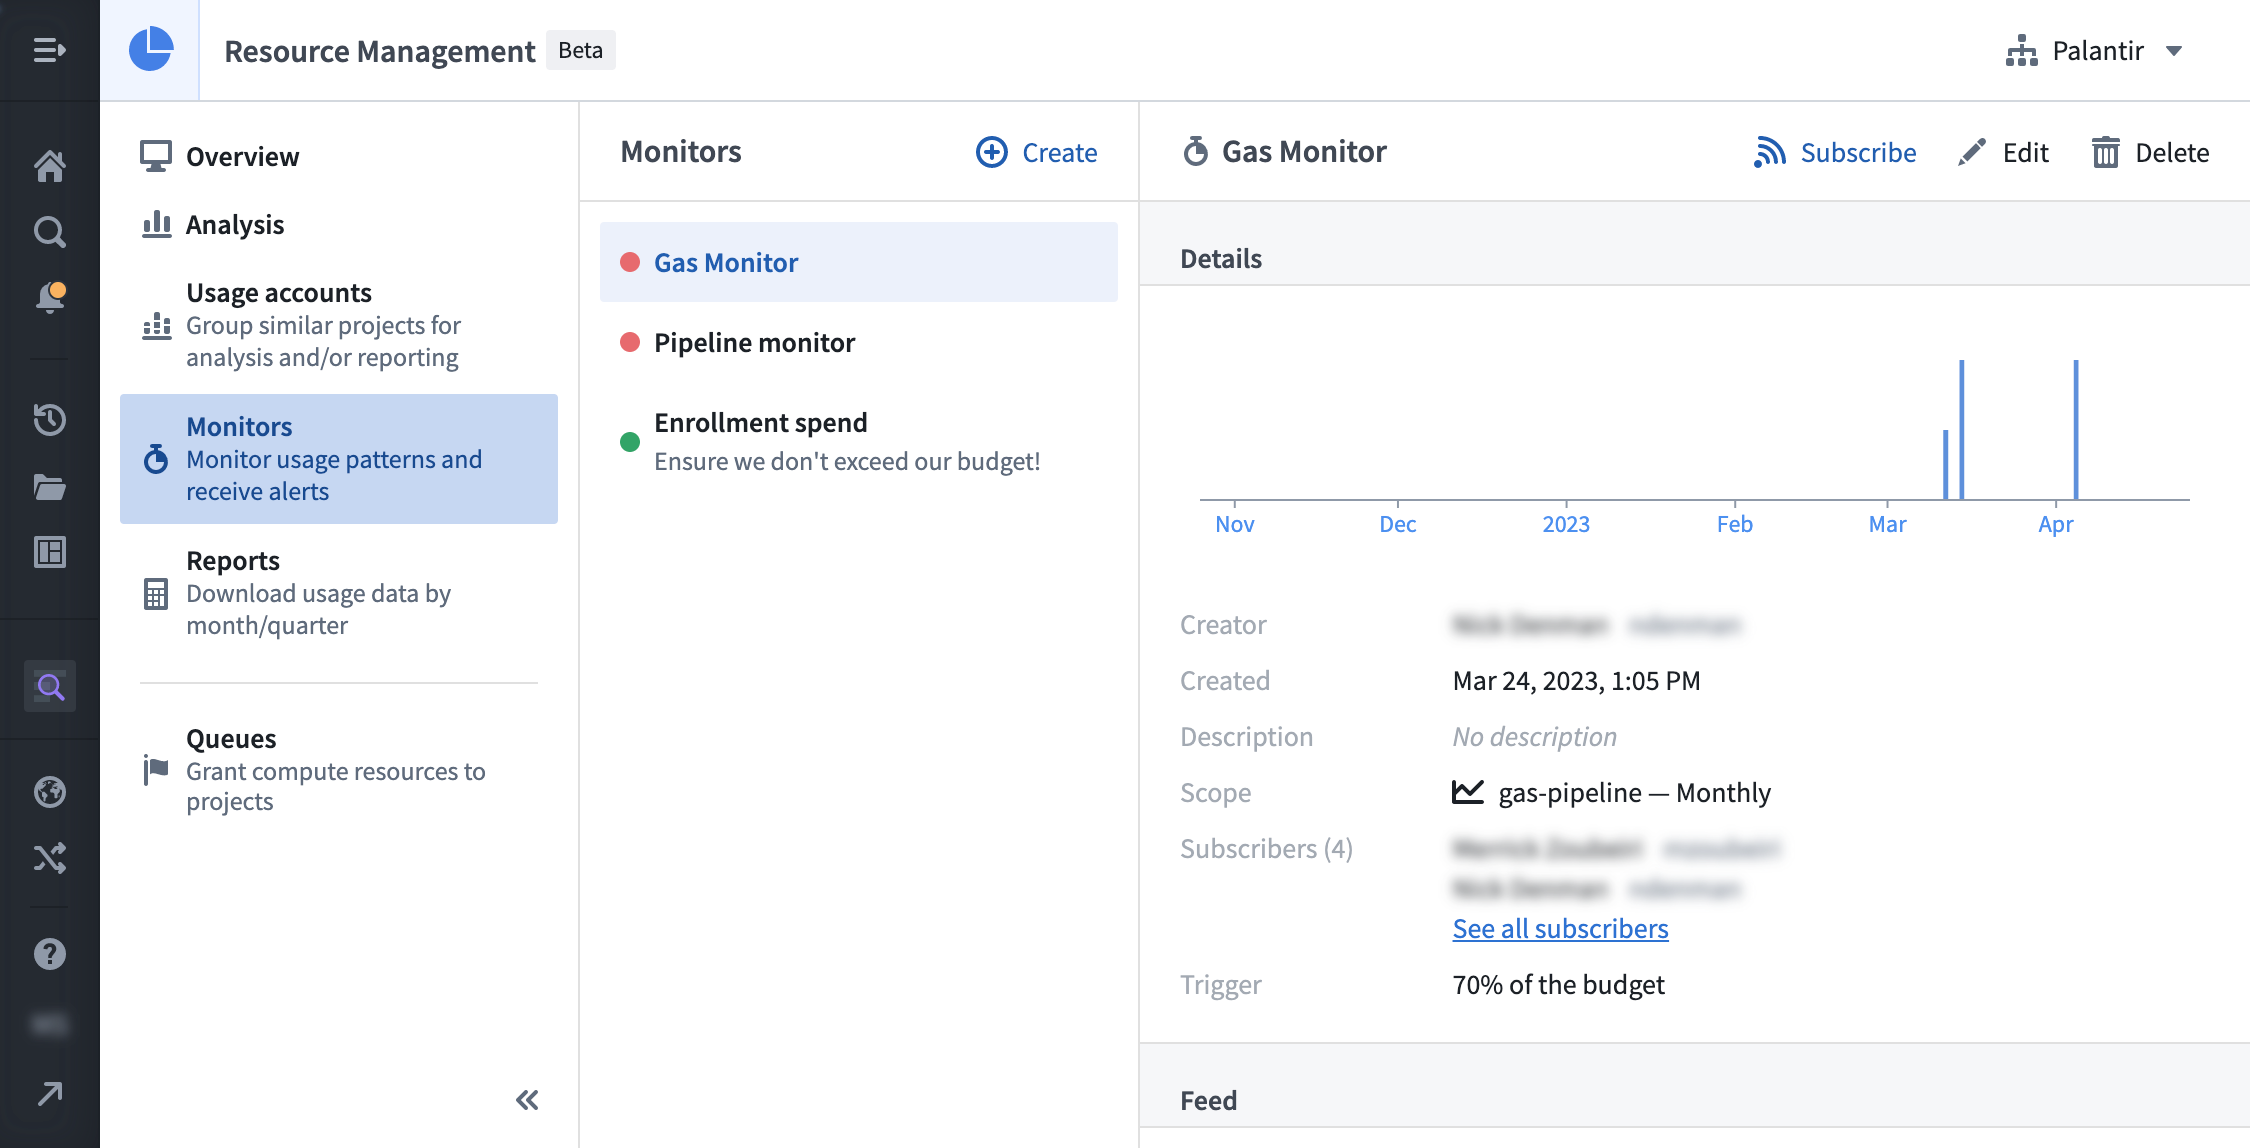Select the Monitors navigation item
The height and width of the screenshot is (1148, 2250).
point(338,459)
